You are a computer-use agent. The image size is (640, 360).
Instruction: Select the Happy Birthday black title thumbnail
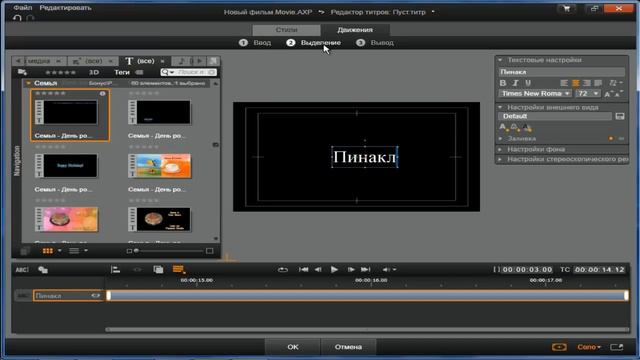point(67,166)
